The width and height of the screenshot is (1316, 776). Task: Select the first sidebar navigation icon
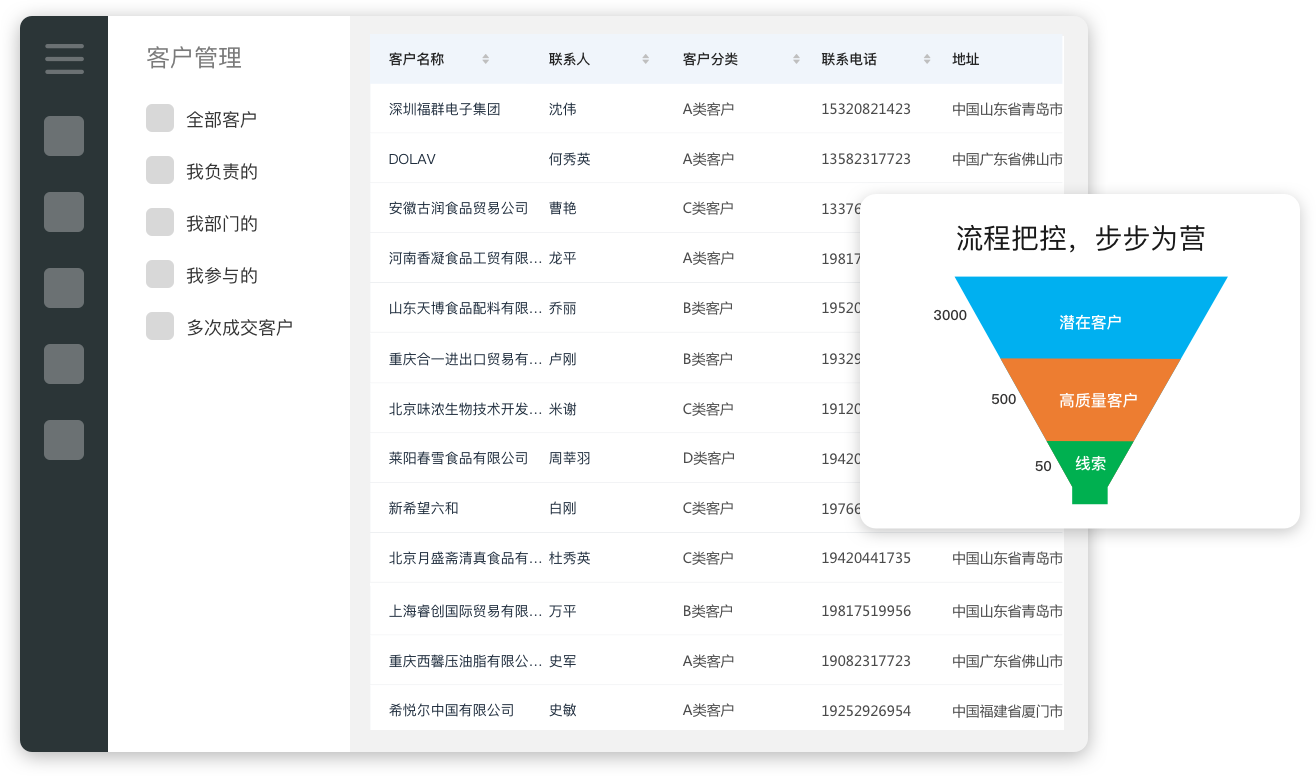point(63,137)
